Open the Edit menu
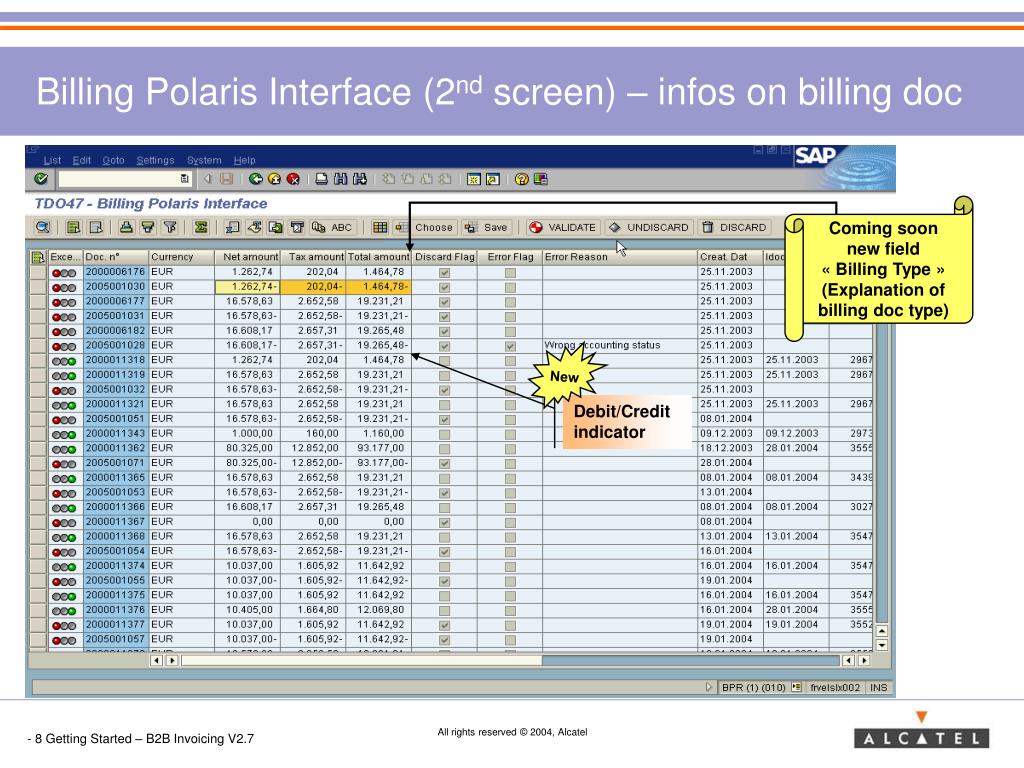The image size is (1024, 768). pos(82,160)
